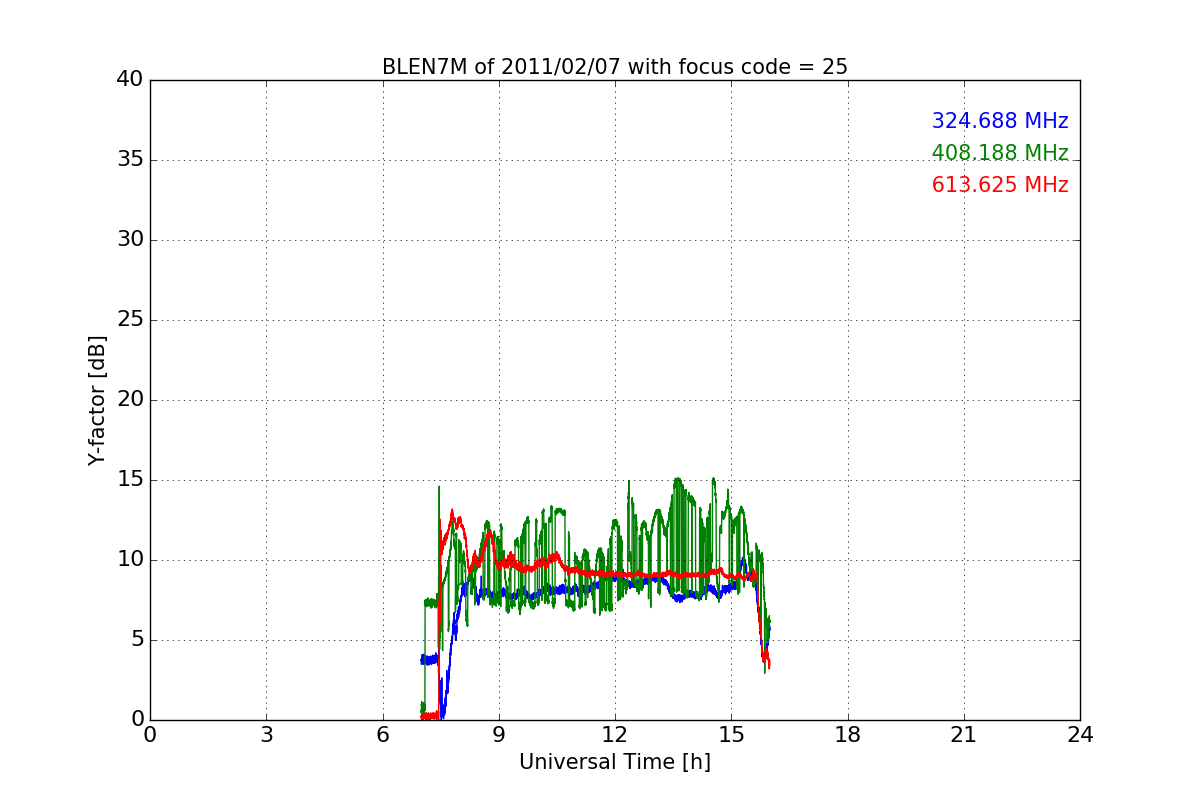Image resolution: width=1200 pixels, height=800 pixels.
Task: Click x-axis tick label 18
Action: point(848,735)
